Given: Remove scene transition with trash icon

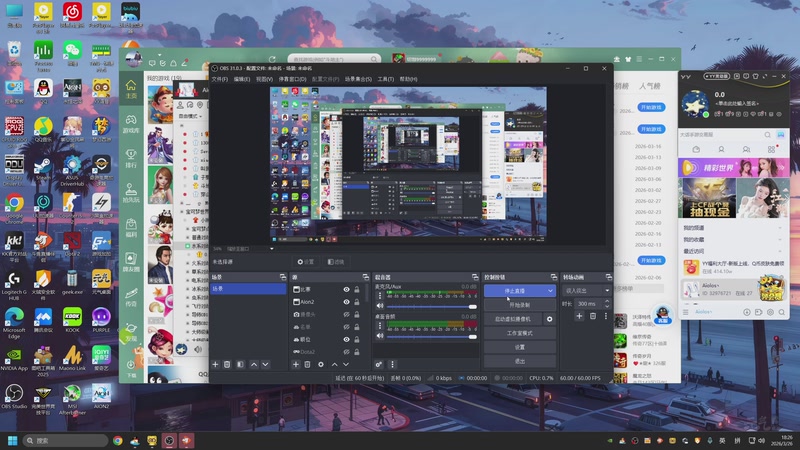Looking at the screenshot, I should 593,316.
